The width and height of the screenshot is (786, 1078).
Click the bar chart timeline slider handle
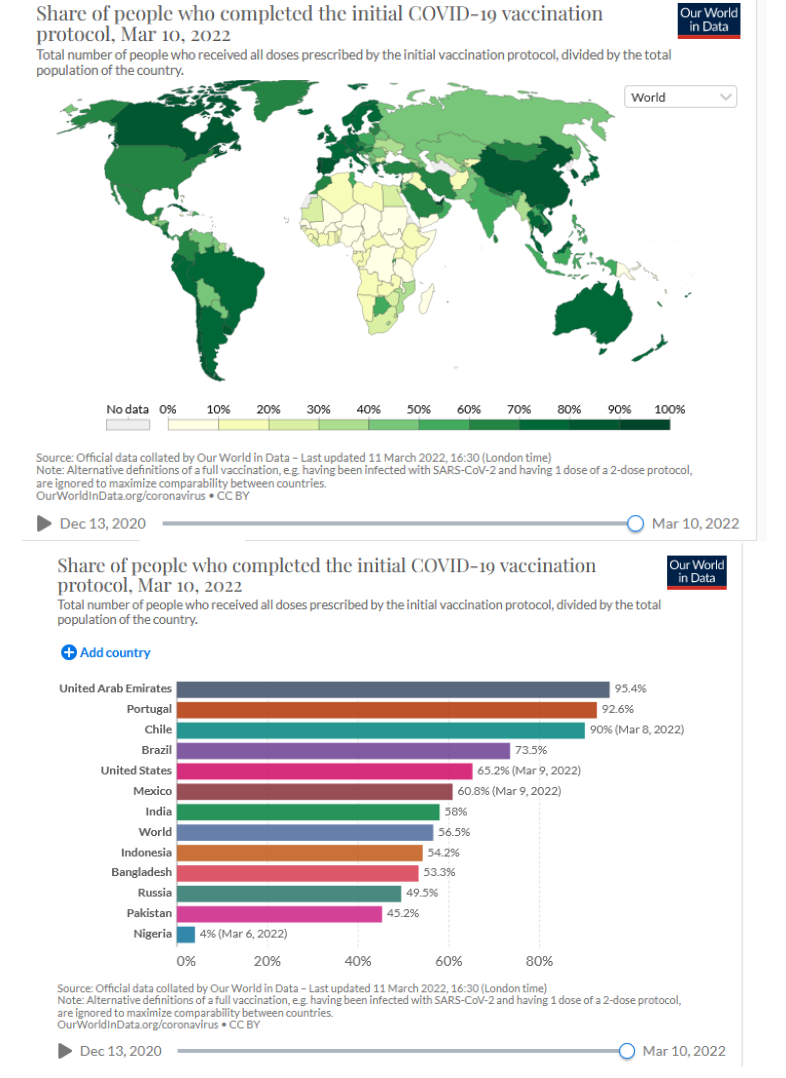click(x=627, y=1051)
